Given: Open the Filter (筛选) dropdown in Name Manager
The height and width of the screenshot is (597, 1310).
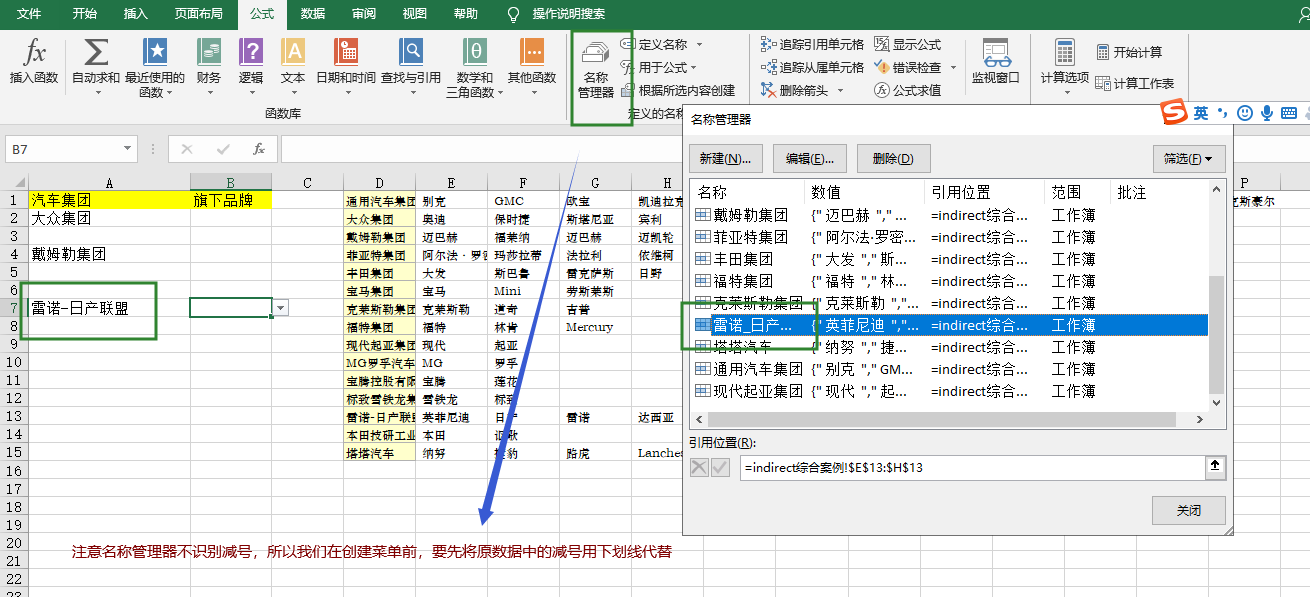Looking at the screenshot, I should (1188, 158).
